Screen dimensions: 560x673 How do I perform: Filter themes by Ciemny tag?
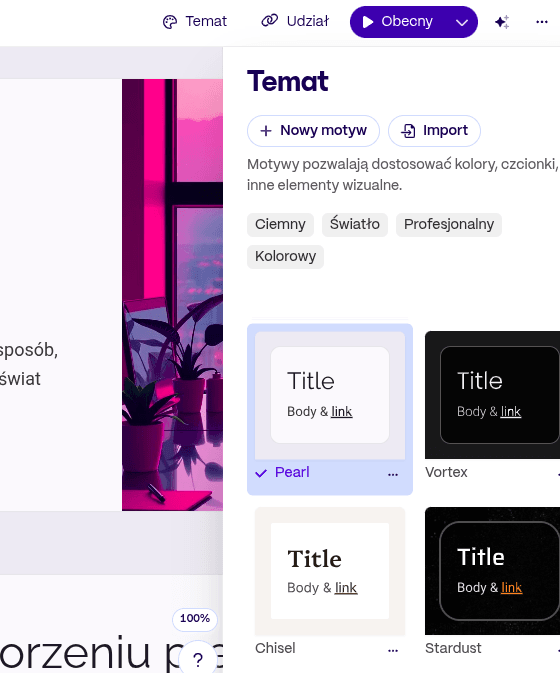tap(280, 224)
